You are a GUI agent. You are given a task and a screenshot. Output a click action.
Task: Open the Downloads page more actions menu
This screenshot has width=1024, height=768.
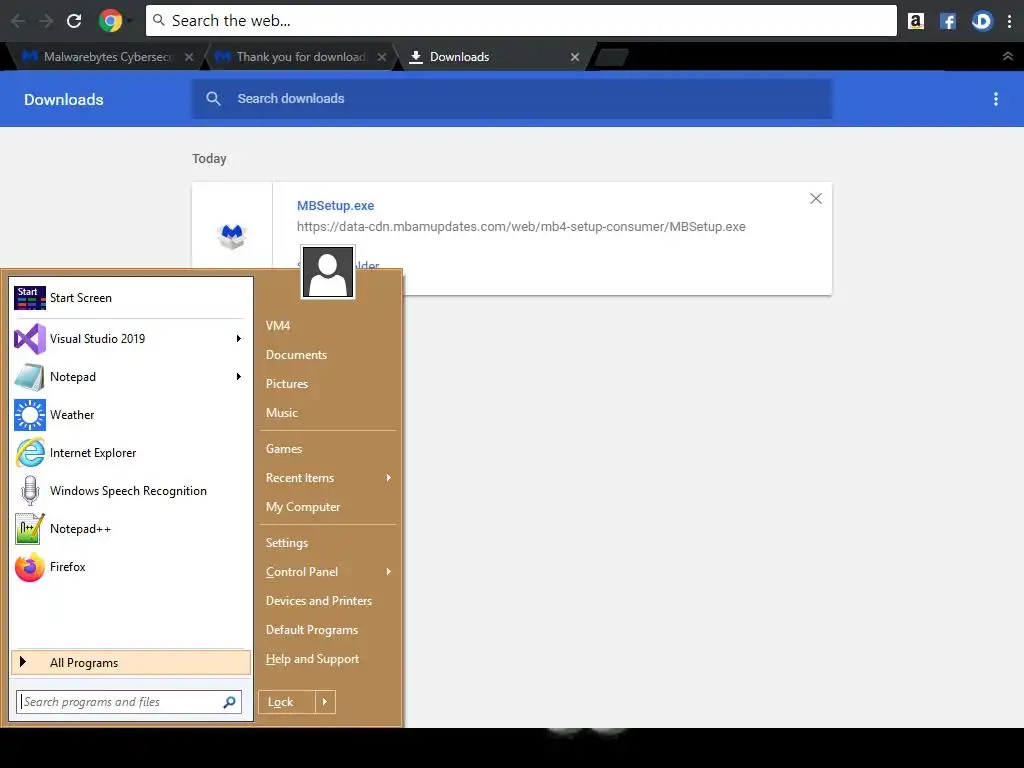click(995, 99)
